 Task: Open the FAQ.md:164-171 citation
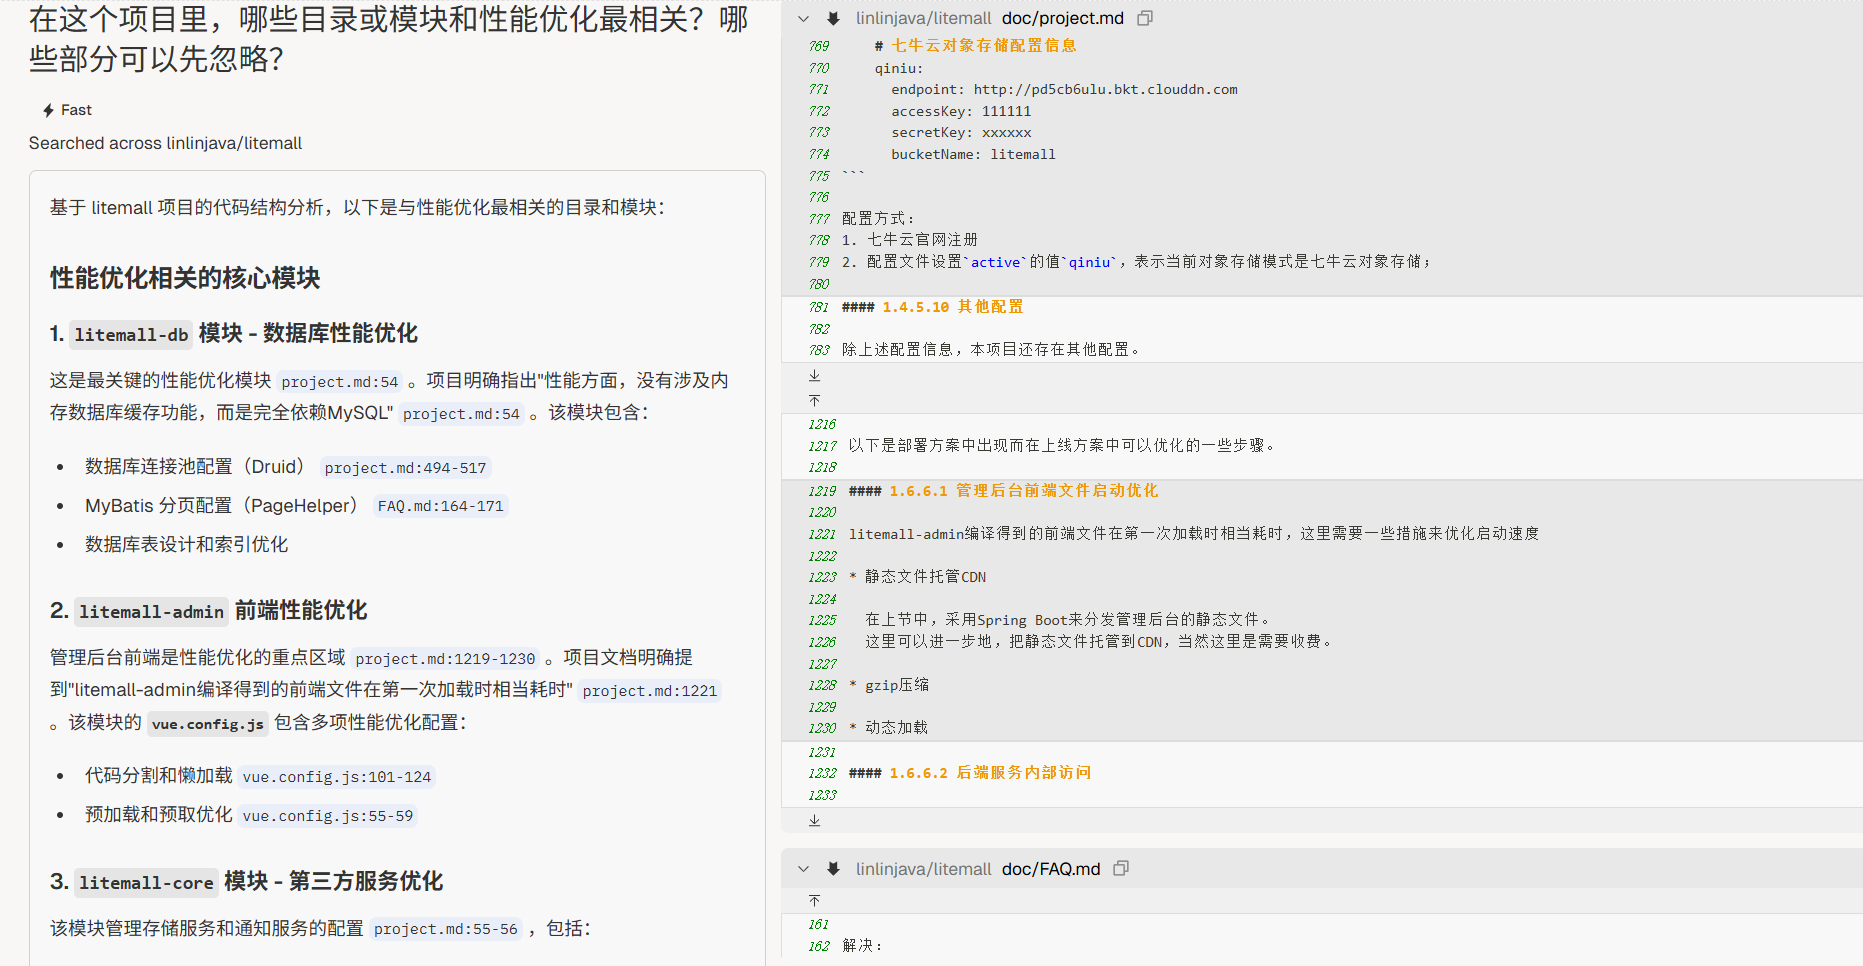pos(440,507)
